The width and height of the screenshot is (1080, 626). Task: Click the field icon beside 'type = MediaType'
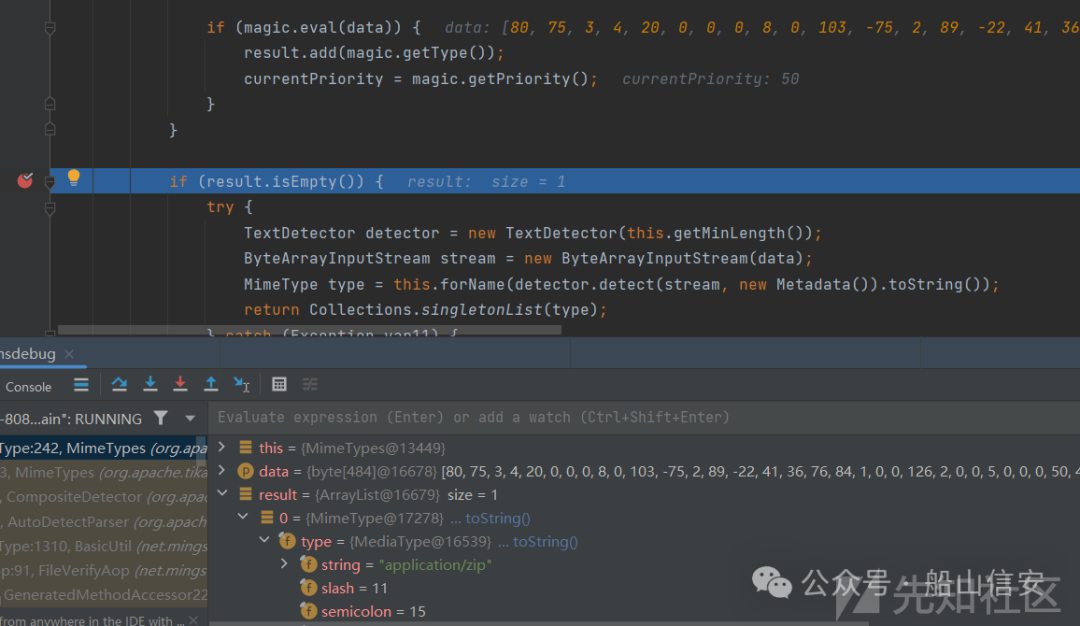287,541
